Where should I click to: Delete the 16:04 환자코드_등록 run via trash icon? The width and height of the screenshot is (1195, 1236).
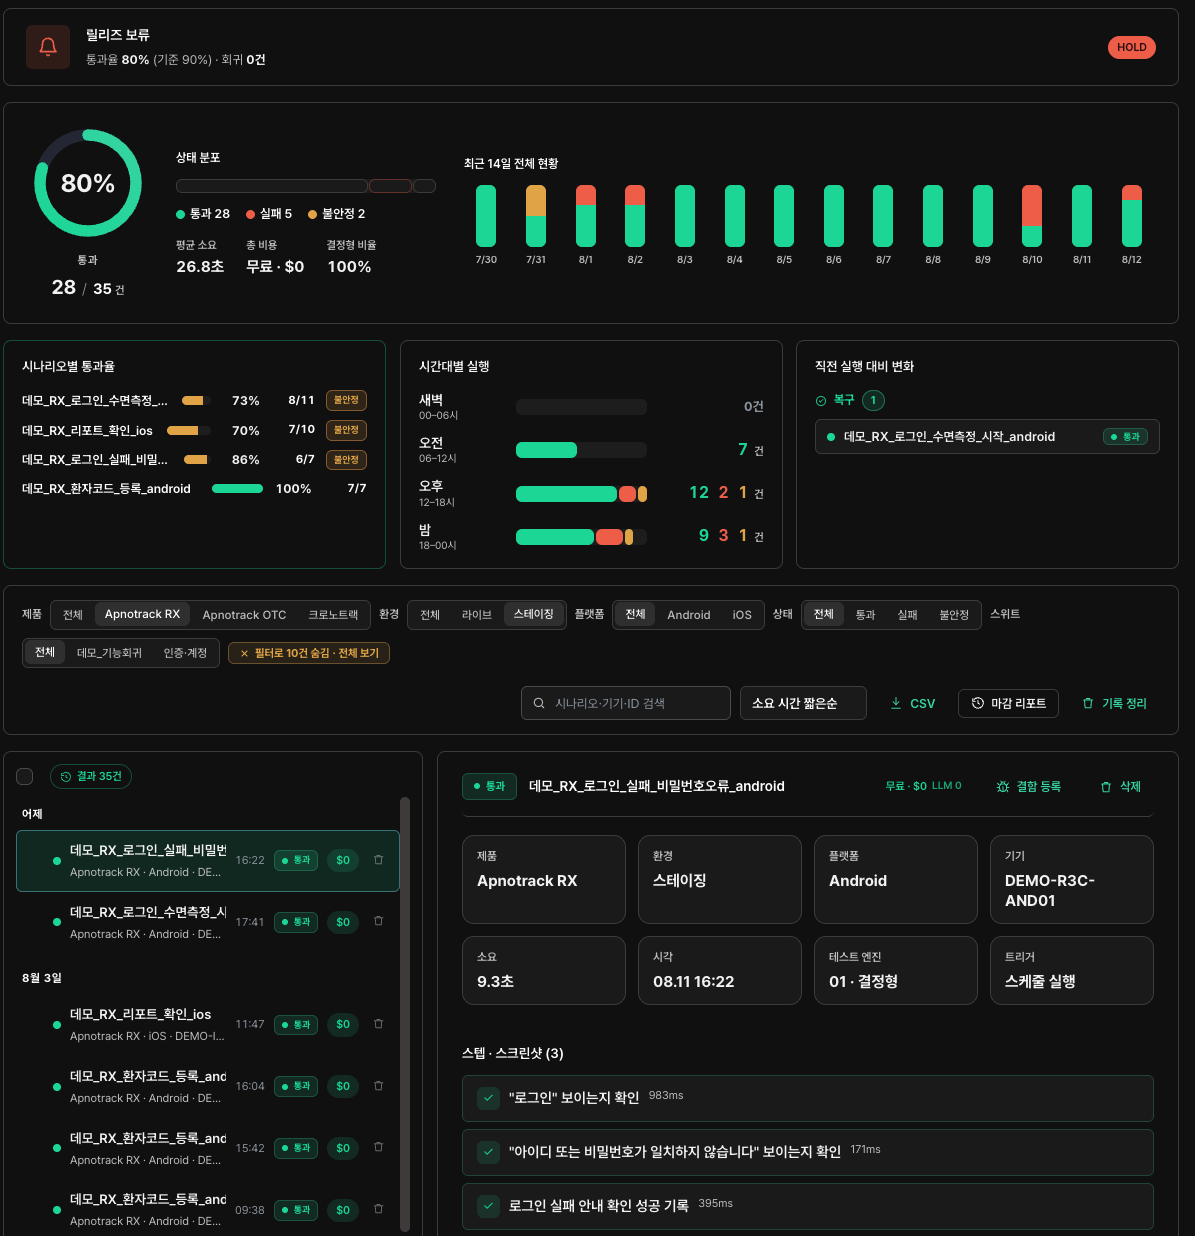click(x=378, y=1085)
